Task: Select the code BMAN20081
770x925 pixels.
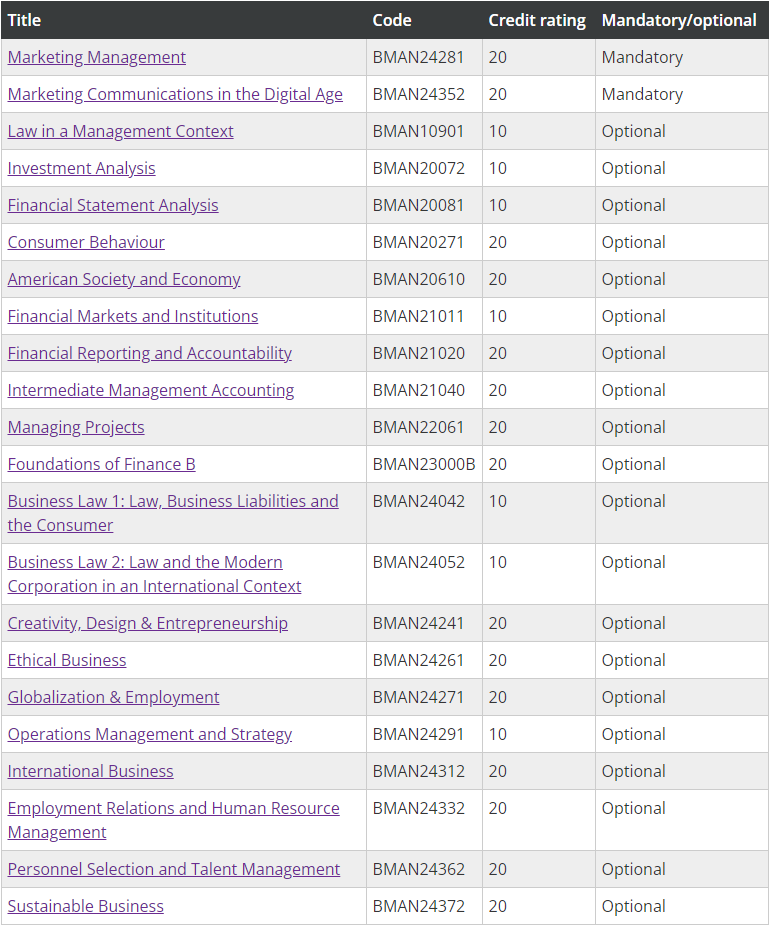Action: (418, 205)
